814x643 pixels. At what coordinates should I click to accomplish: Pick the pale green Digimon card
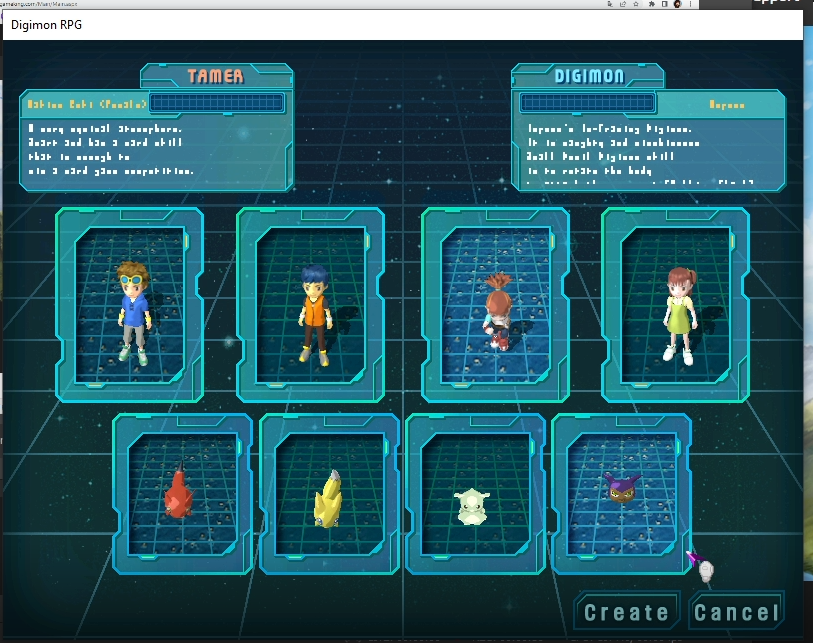(476, 494)
